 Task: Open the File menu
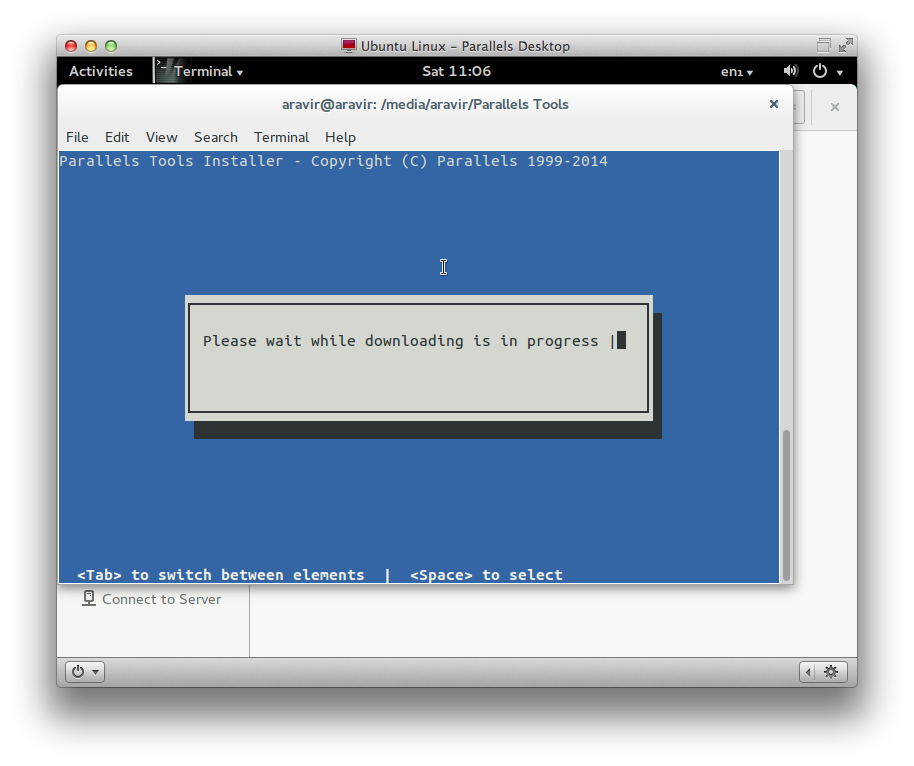(x=77, y=137)
